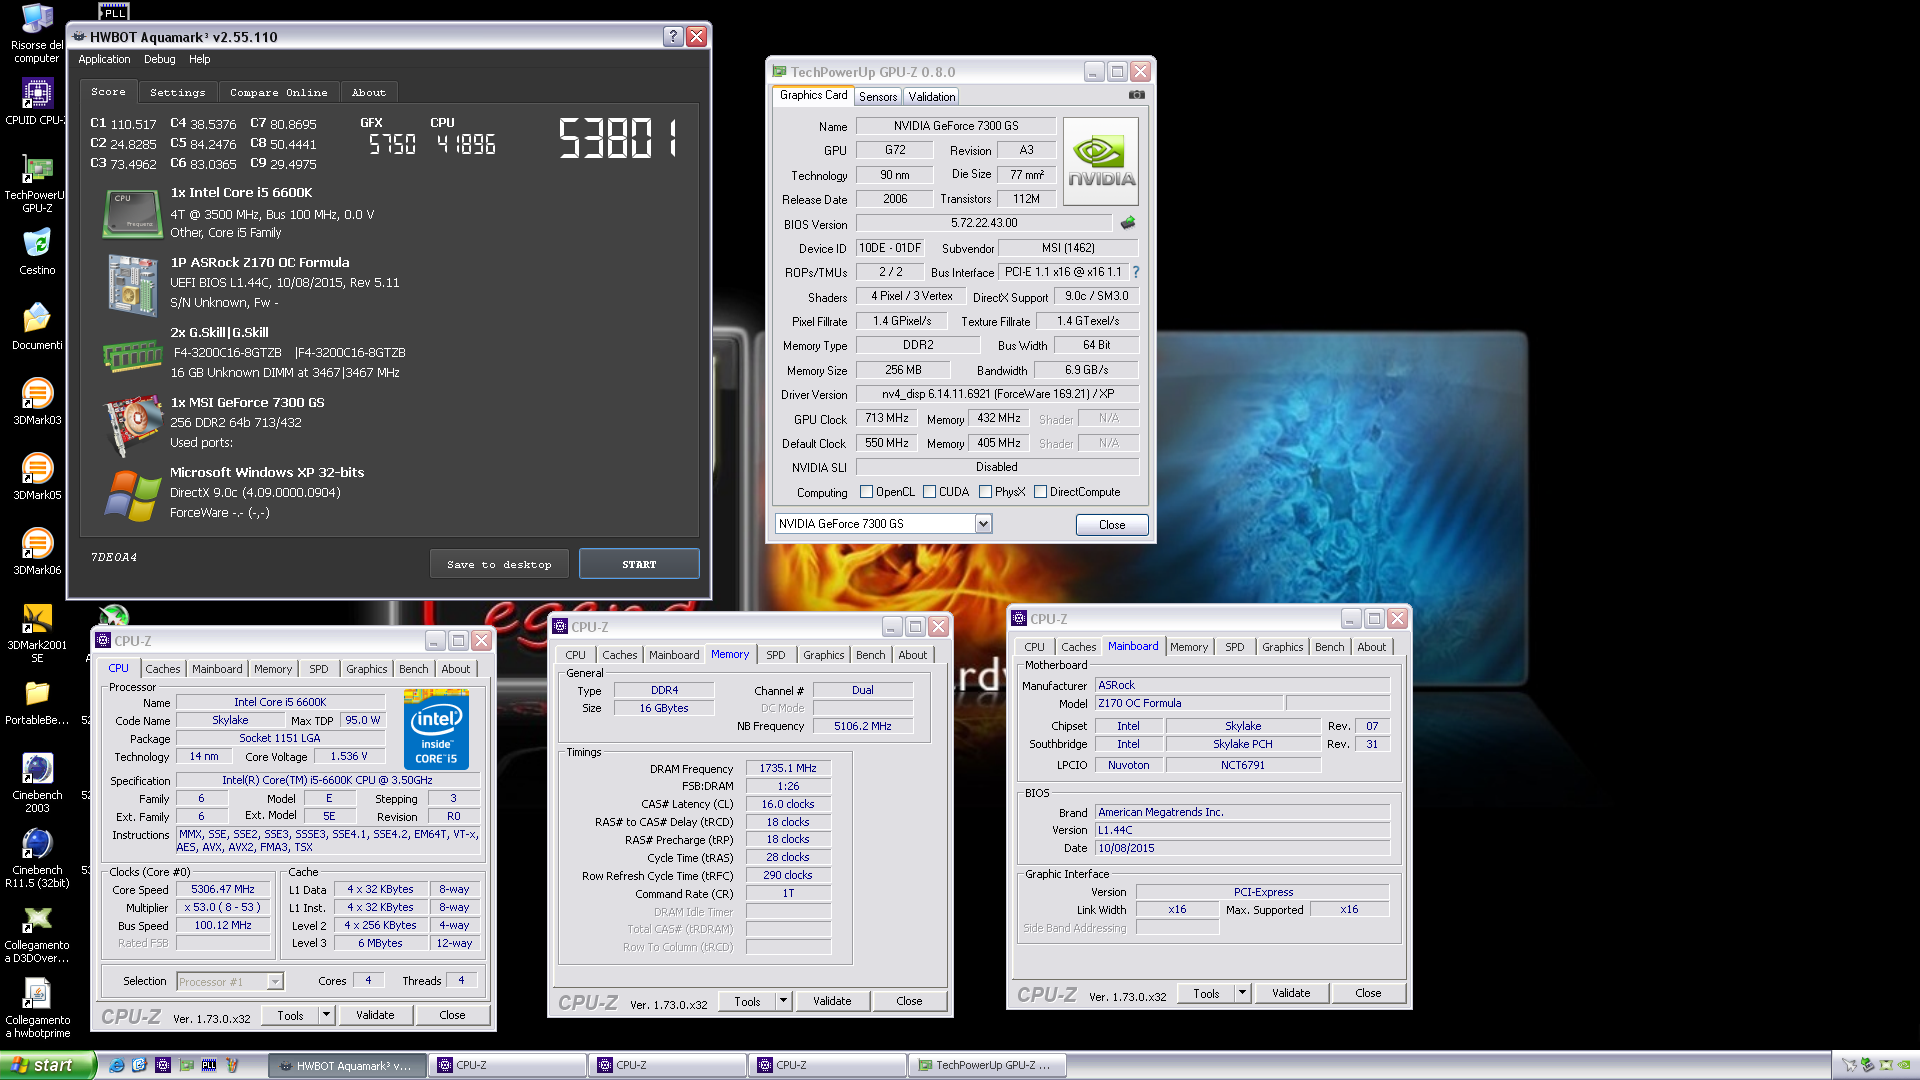Launch Cinebench 2003 shortcut
Image resolution: width=1920 pixels, height=1080 pixels.
pos(37,784)
